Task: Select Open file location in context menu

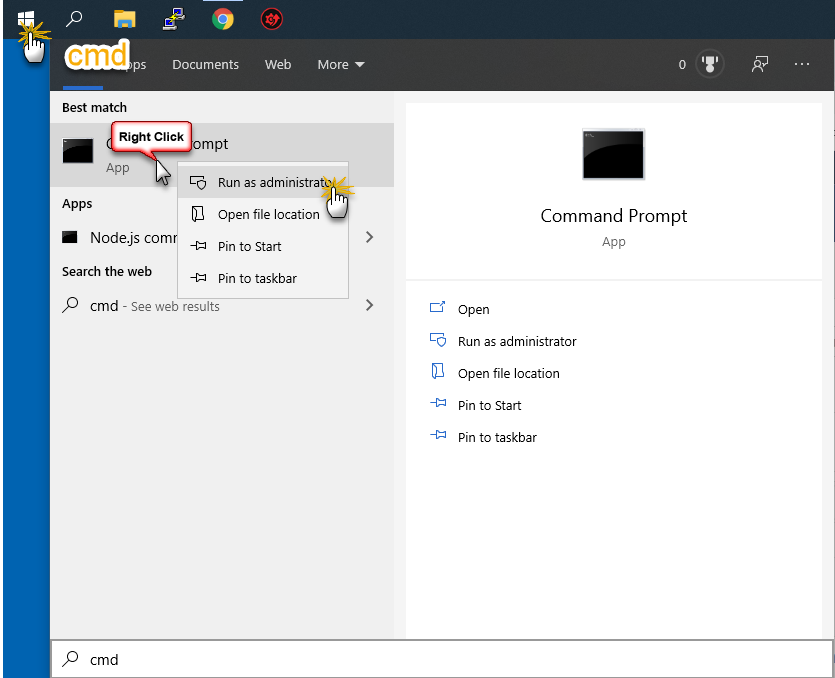Action: pyautogui.click(x=268, y=214)
